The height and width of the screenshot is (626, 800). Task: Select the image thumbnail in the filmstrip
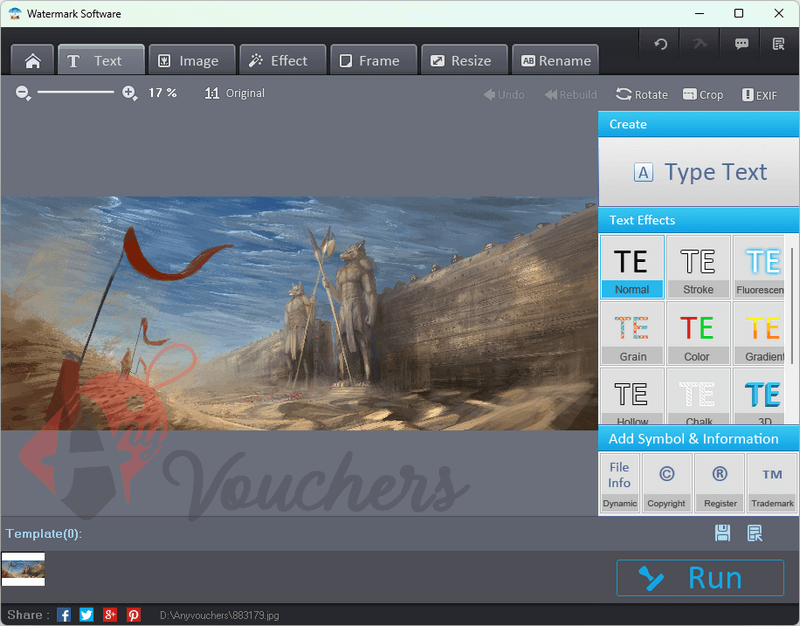[23, 568]
